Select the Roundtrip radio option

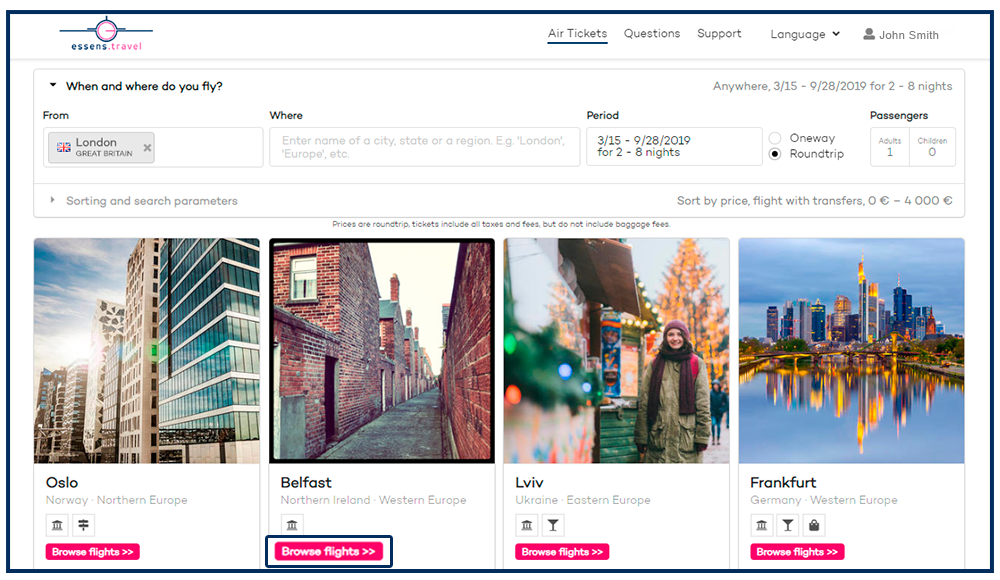pyautogui.click(x=775, y=154)
